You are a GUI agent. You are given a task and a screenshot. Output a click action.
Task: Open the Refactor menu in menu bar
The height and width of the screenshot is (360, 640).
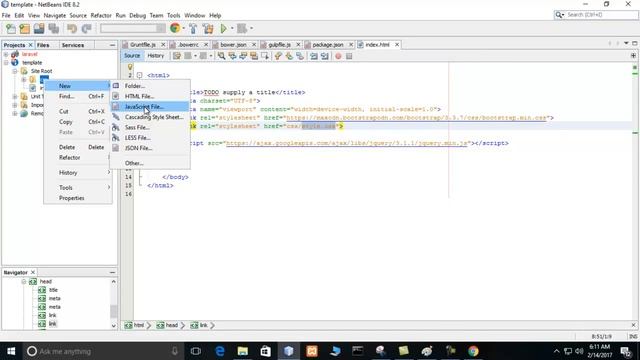click(x=101, y=16)
